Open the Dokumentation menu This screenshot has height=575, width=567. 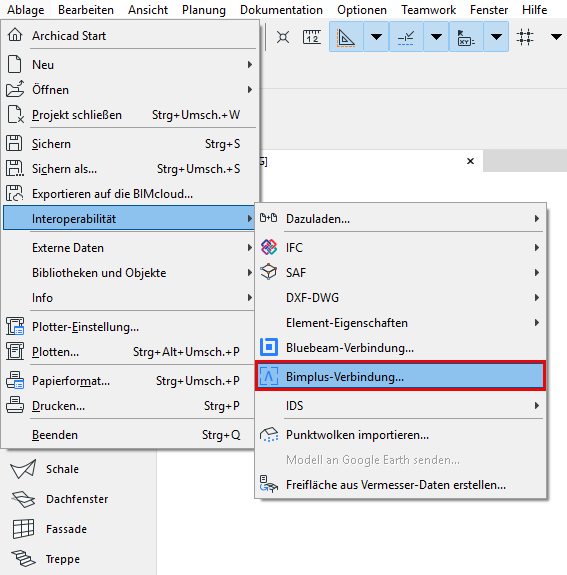click(281, 10)
